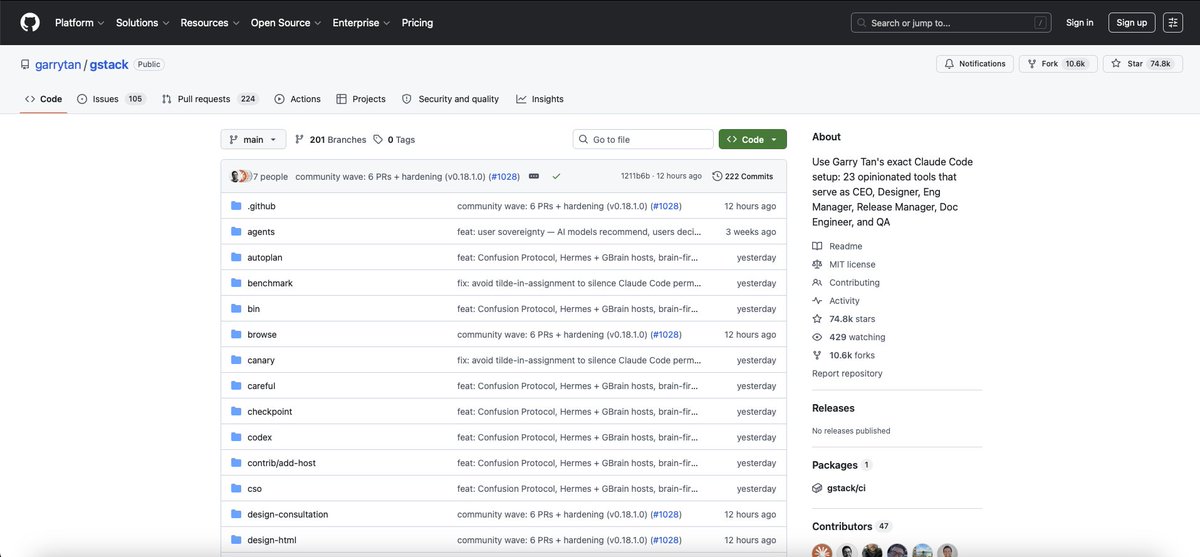The image size is (1200, 557).
Task: Switch to the Insights tab
Action: 540,99
